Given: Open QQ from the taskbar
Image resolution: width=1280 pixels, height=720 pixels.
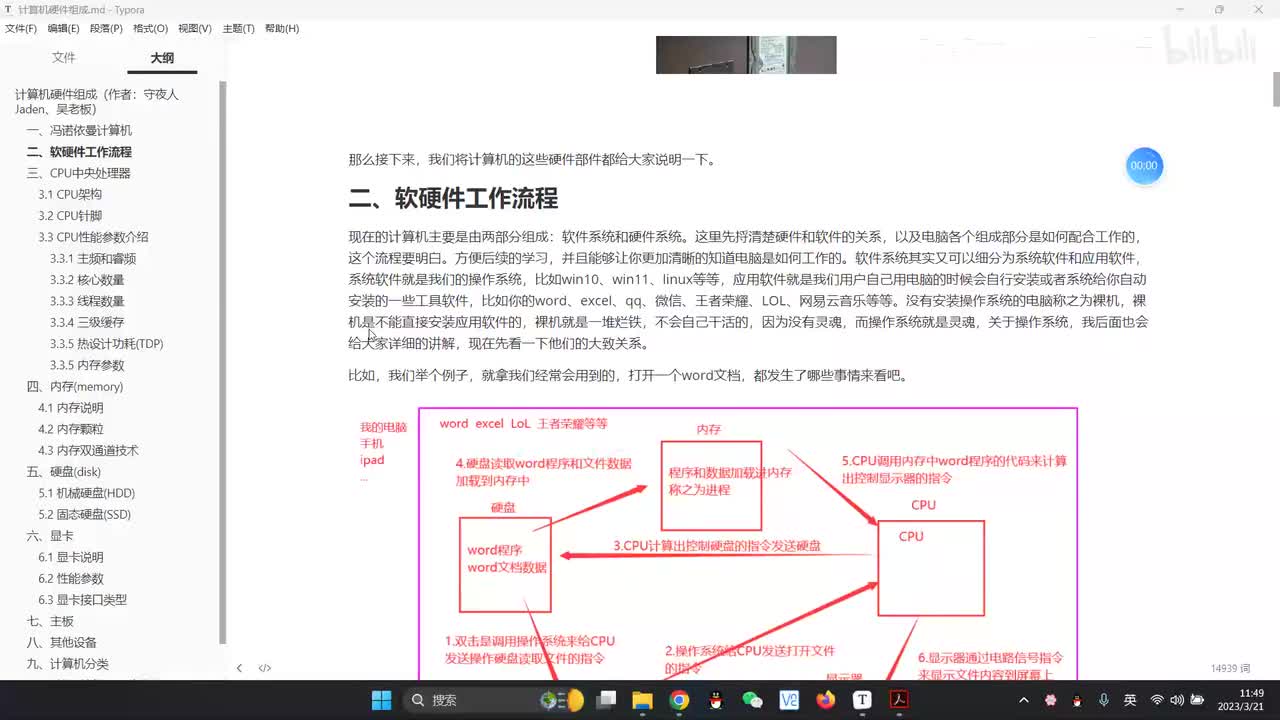Looking at the screenshot, I should pos(716,700).
